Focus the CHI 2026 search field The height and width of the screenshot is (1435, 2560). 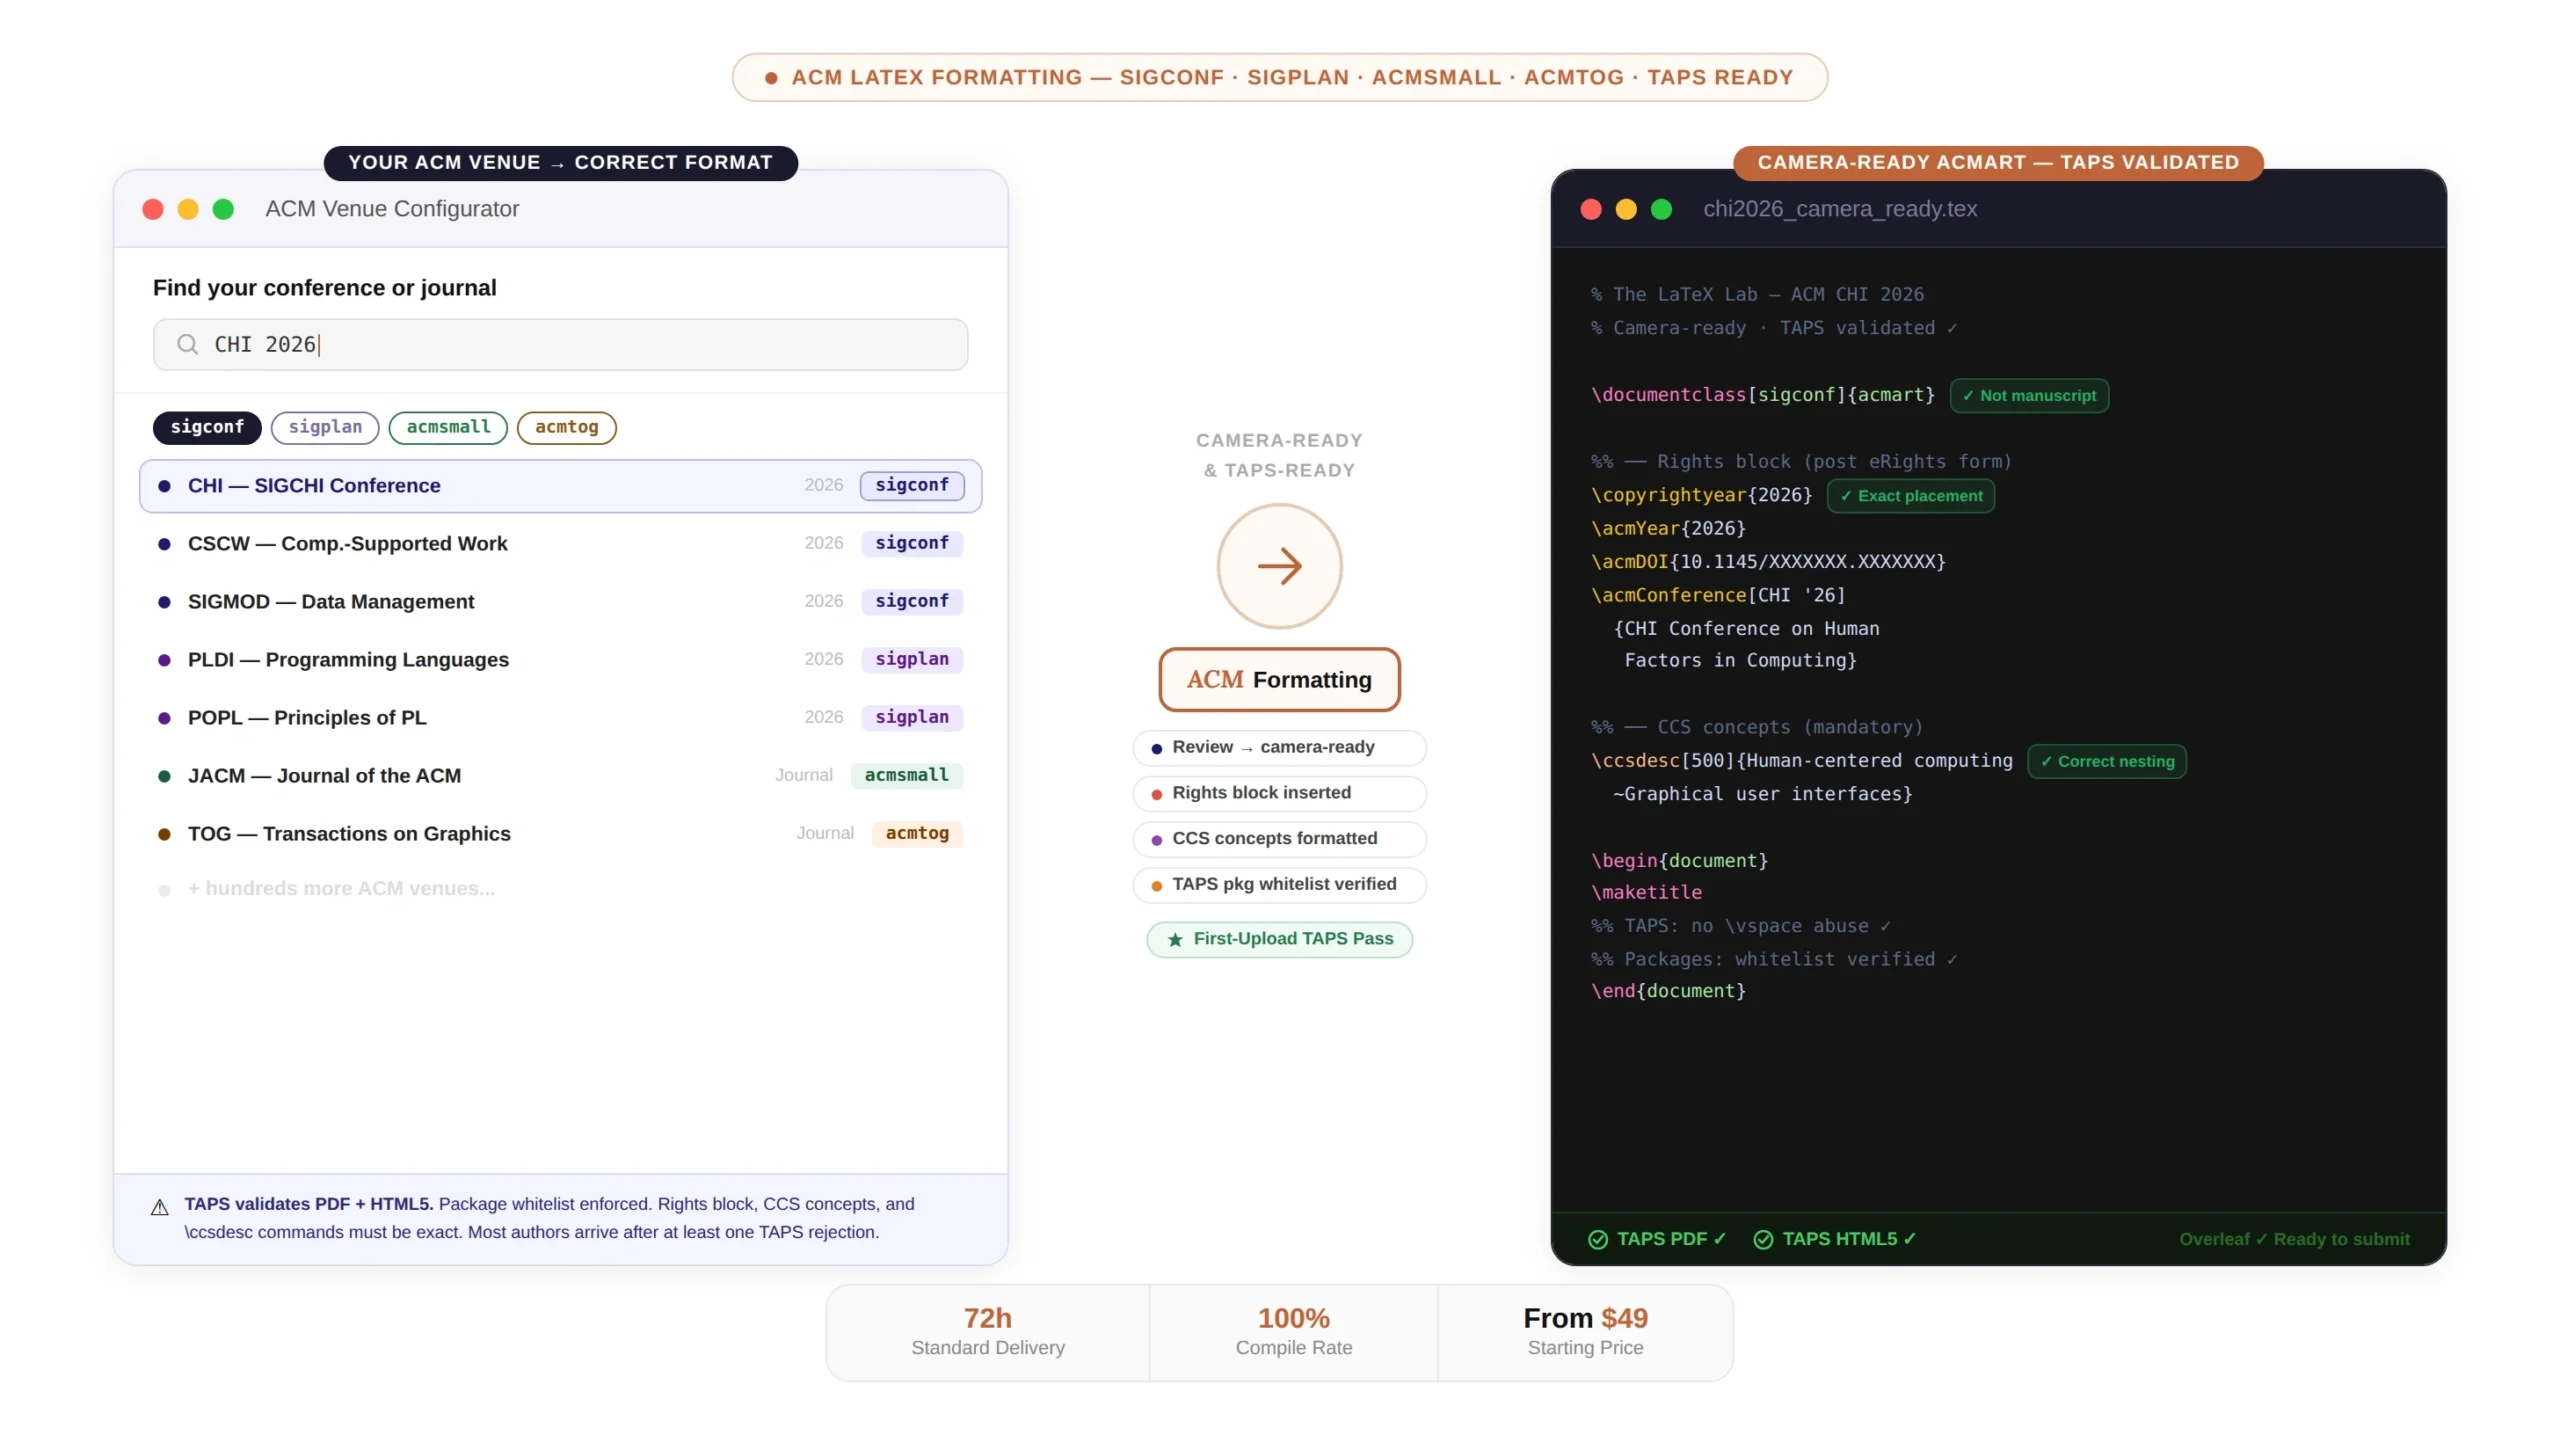[560, 345]
